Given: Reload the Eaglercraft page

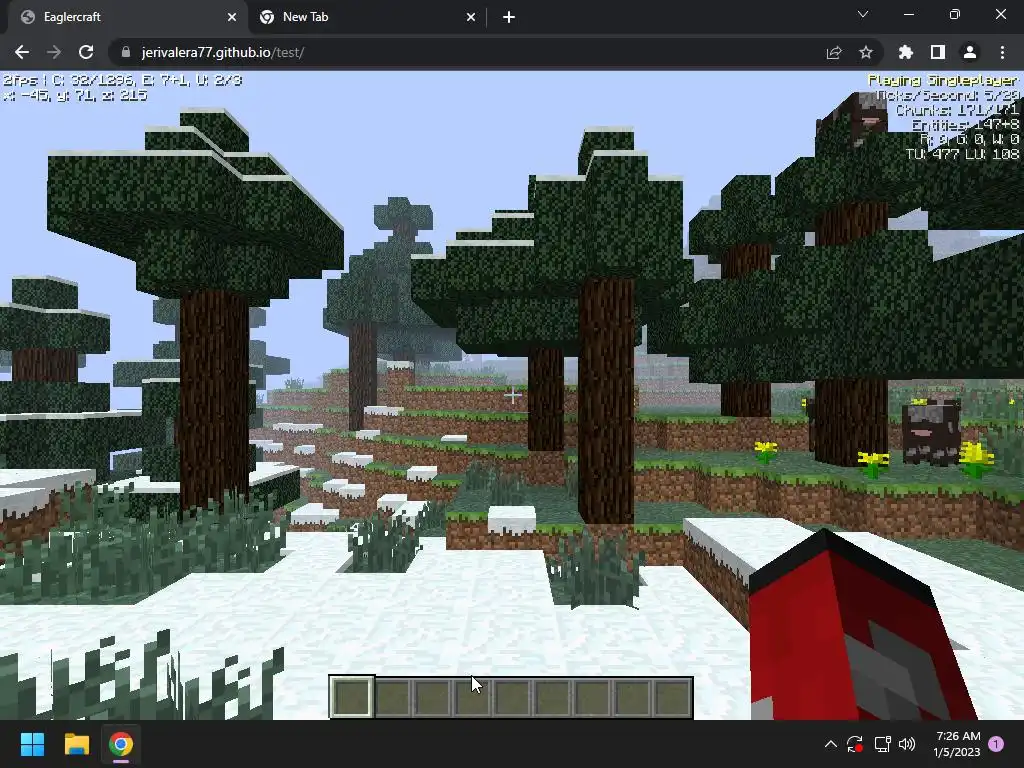Looking at the screenshot, I should (86, 52).
